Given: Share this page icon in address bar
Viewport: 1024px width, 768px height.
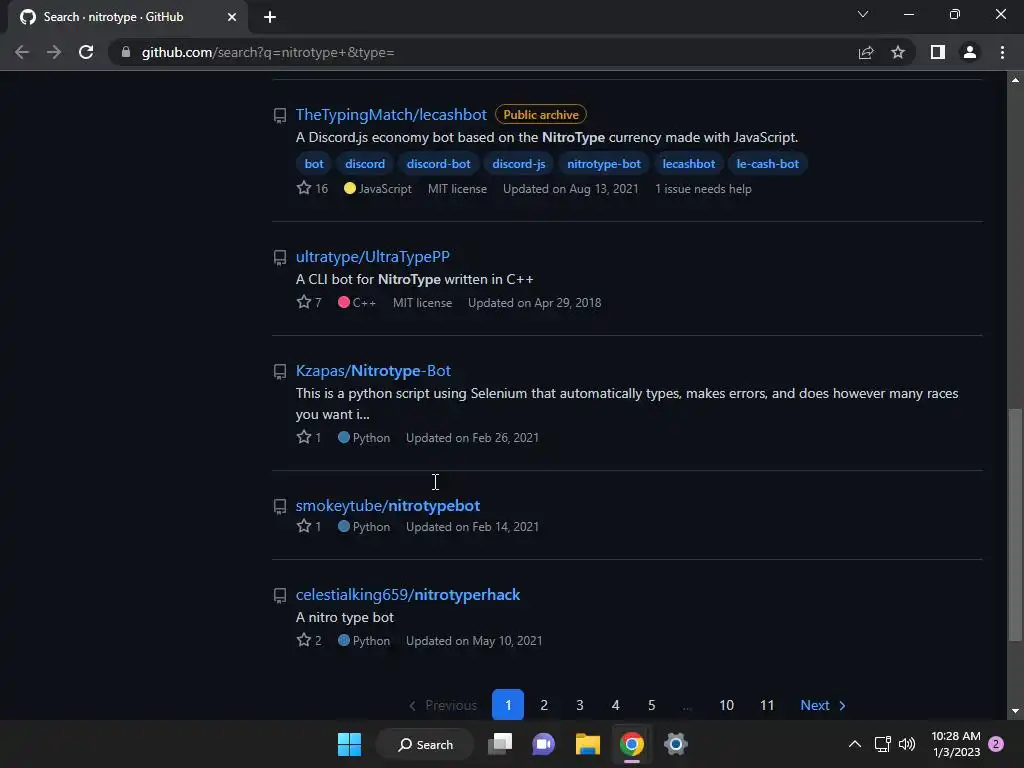Looking at the screenshot, I should [x=866, y=52].
